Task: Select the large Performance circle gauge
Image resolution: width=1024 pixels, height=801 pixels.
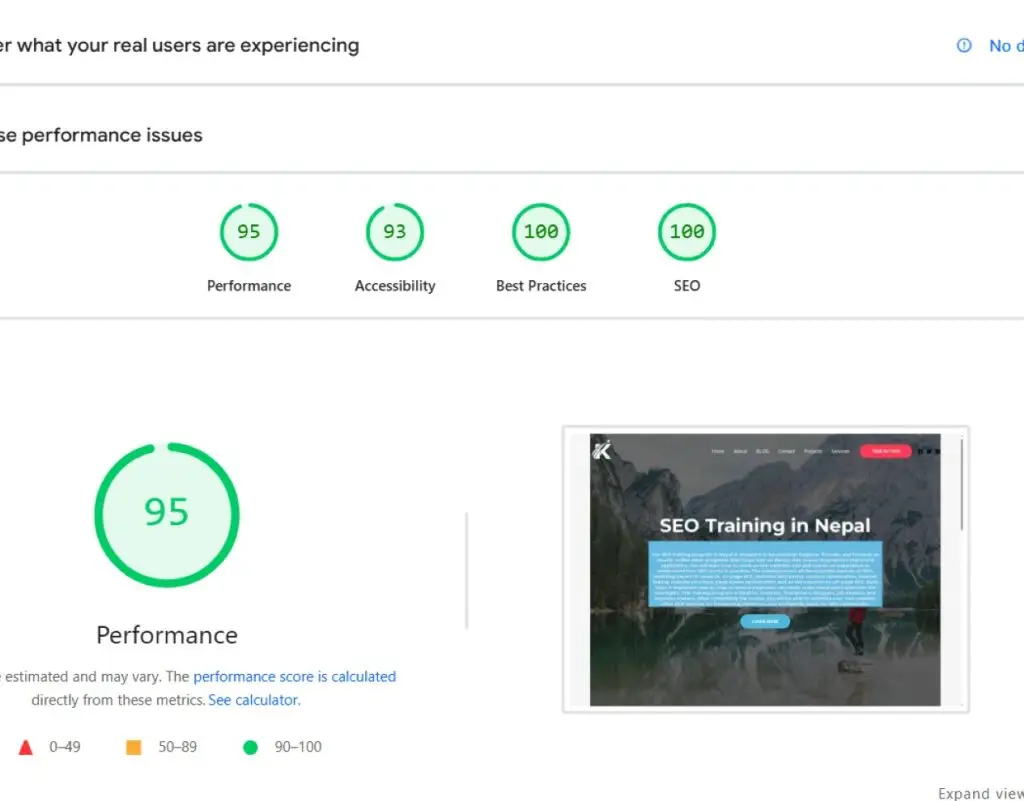Action: (x=166, y=514)
